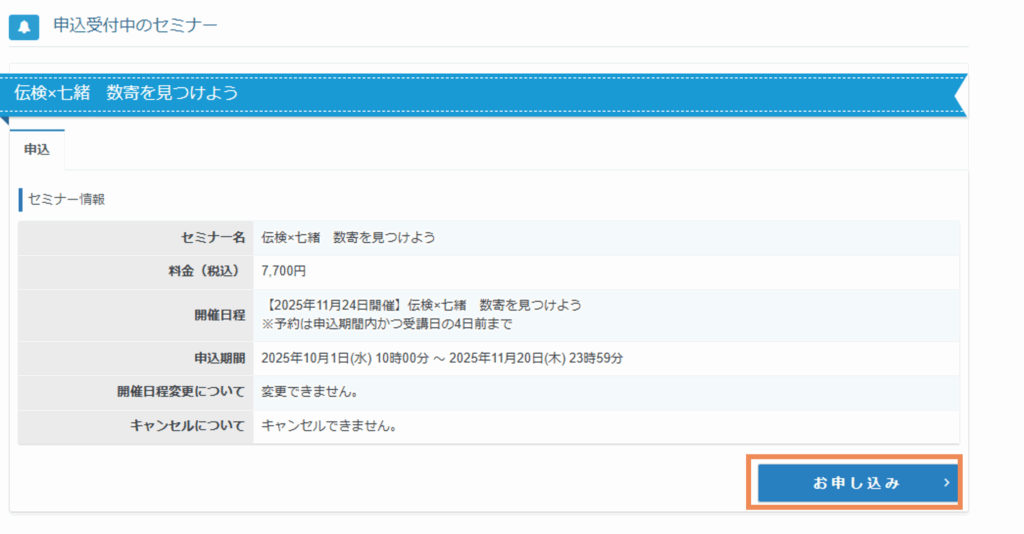
Task: Click the 7,700円 price value
Action: [284, 272]
